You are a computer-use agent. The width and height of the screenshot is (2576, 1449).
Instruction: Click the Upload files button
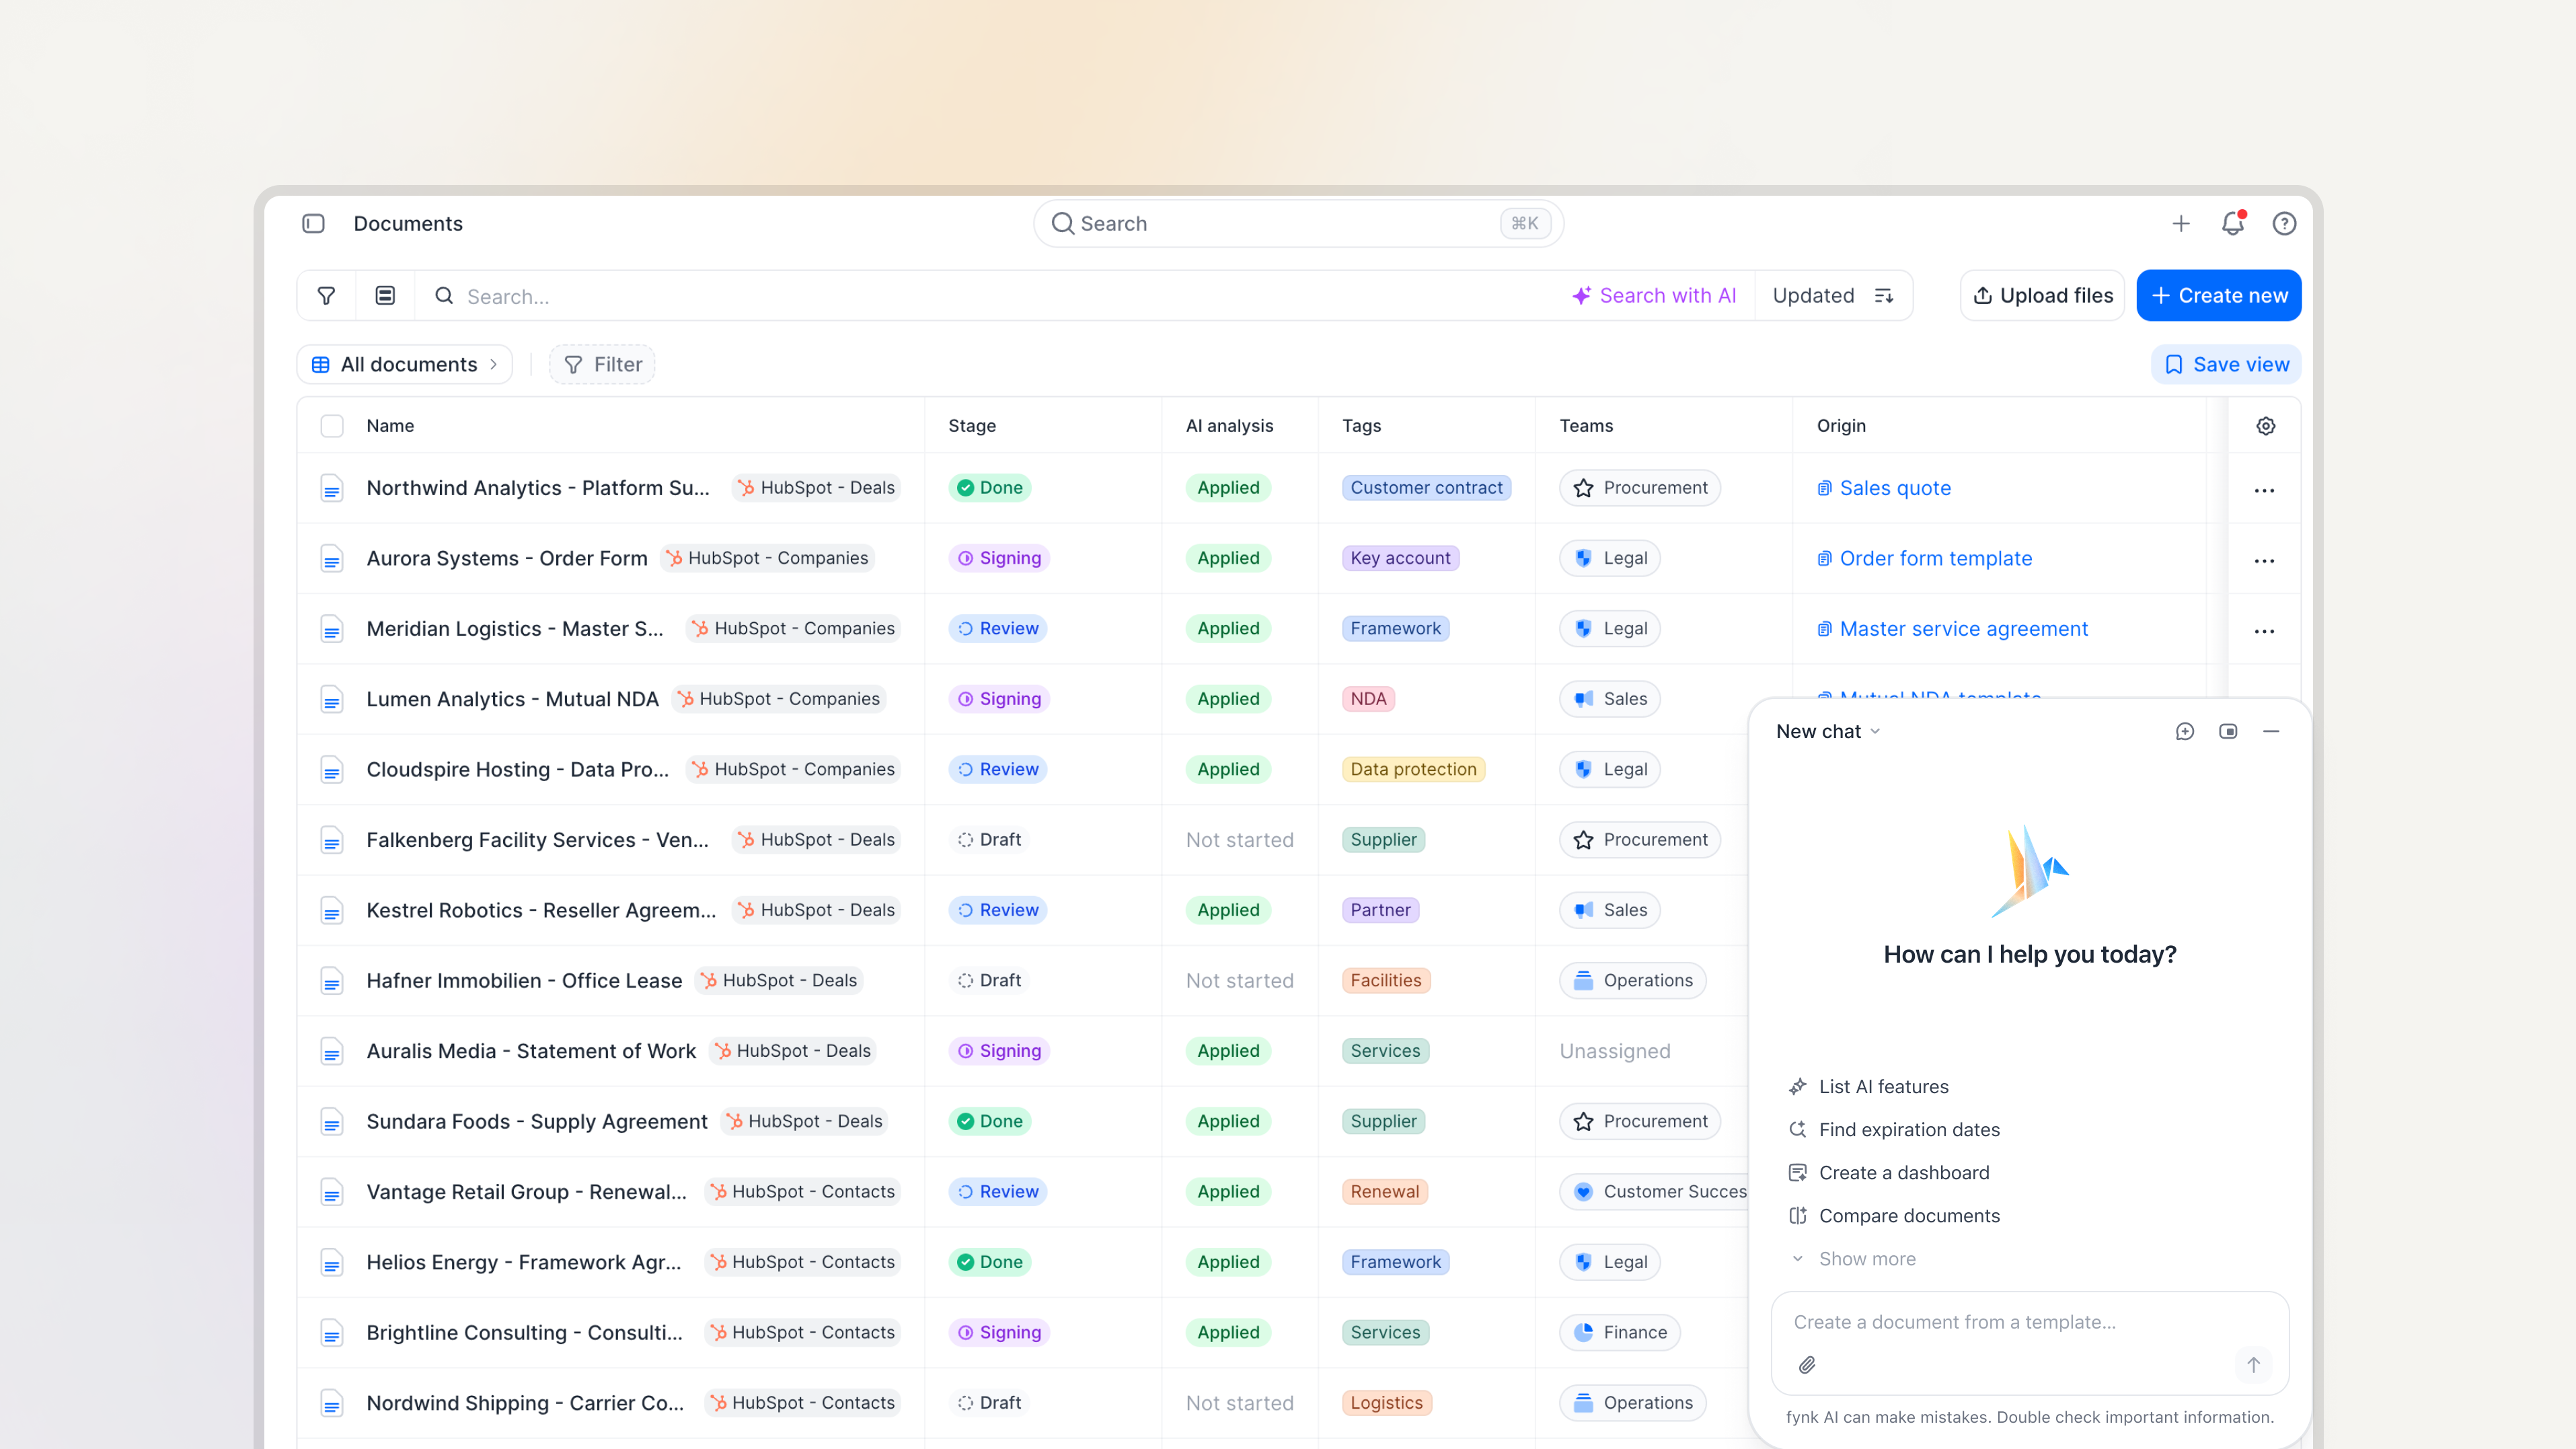pos(2042,296)
